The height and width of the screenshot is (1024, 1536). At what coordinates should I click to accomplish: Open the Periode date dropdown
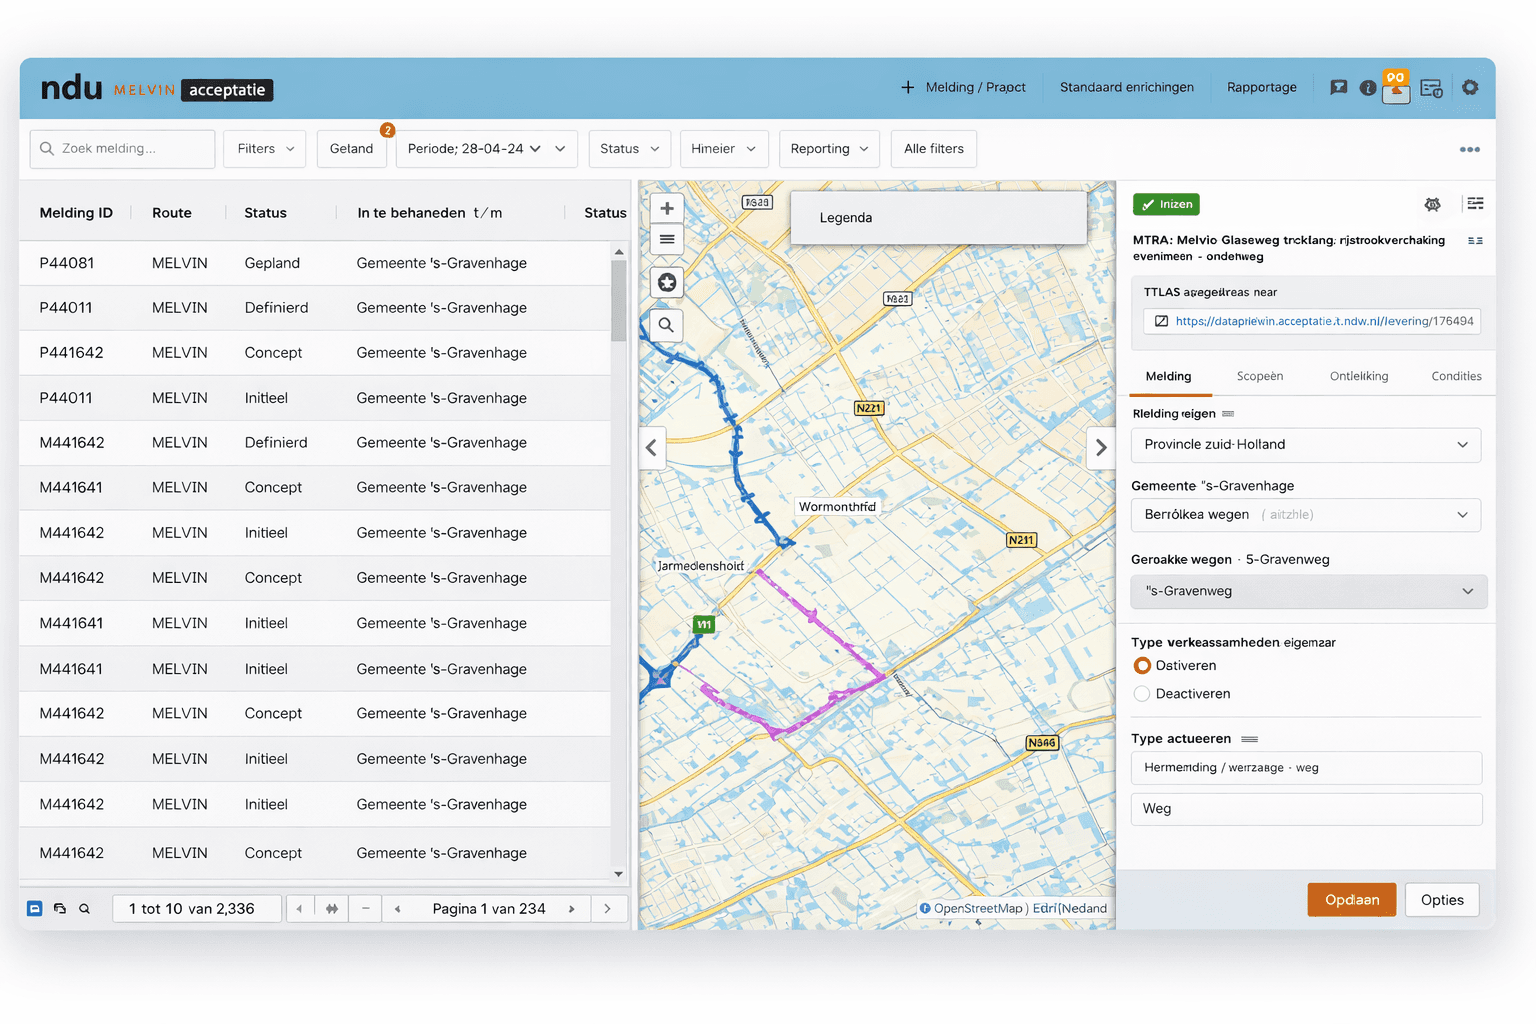coord(486,149)
